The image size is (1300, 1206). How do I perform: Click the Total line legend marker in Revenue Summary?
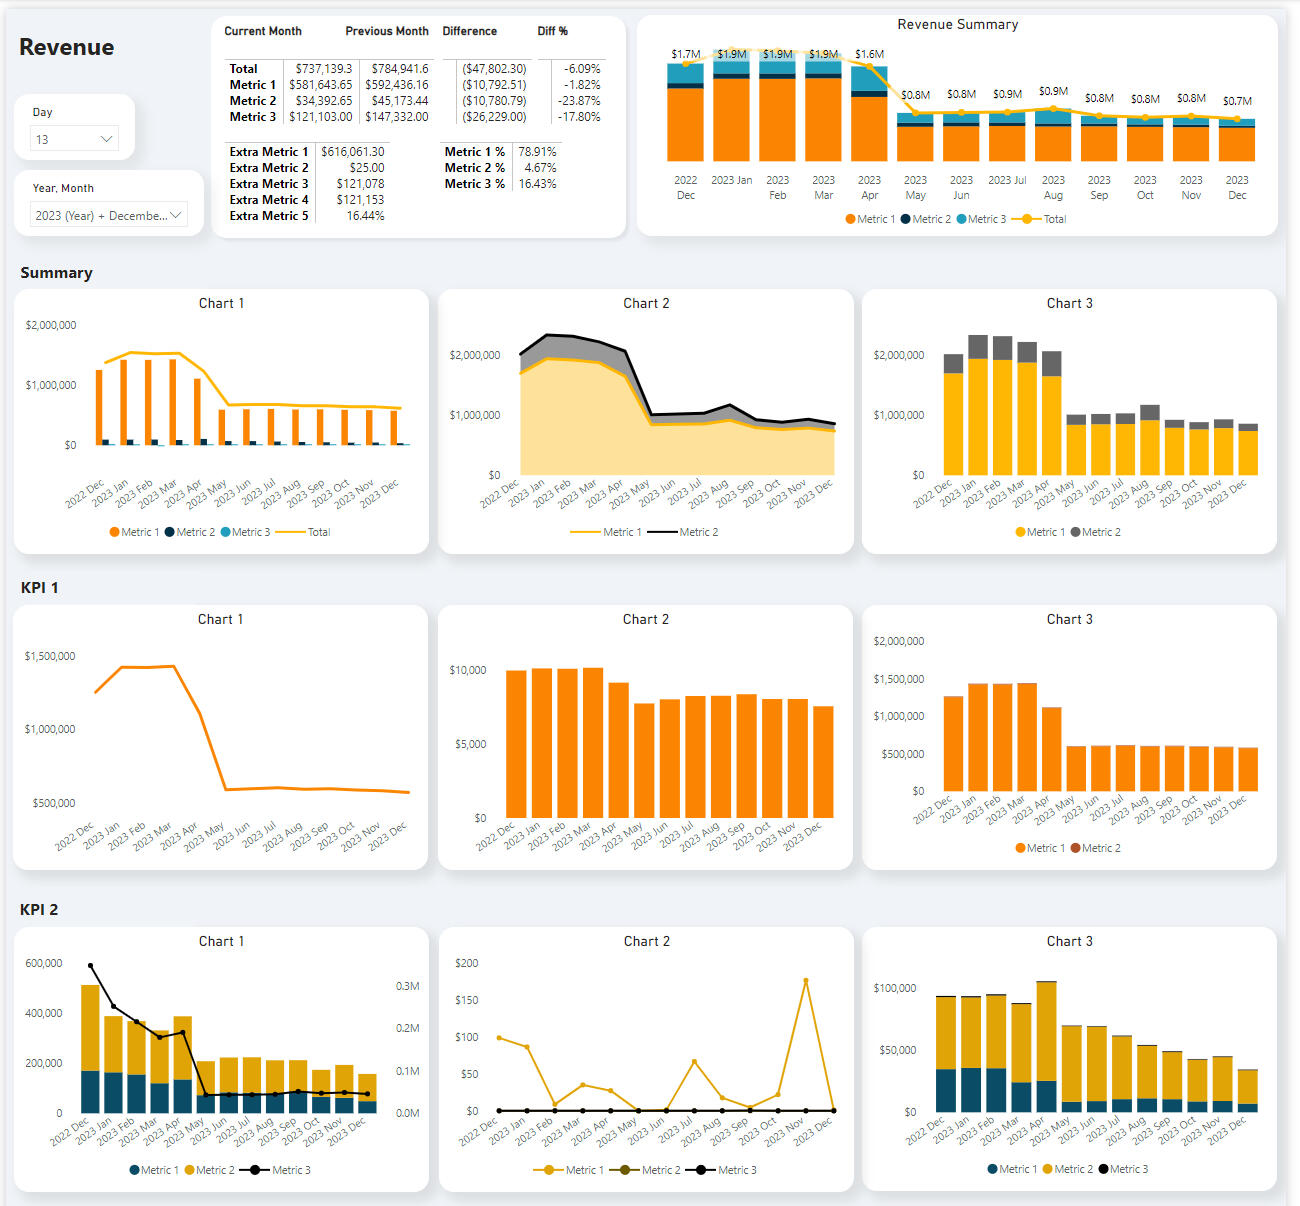point(1025,219)
